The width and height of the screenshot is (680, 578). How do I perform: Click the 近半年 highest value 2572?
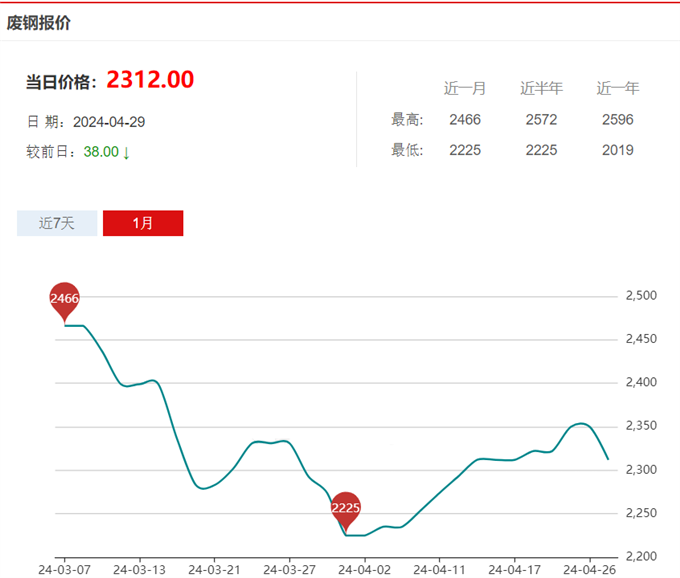click(x=541, y=120)
